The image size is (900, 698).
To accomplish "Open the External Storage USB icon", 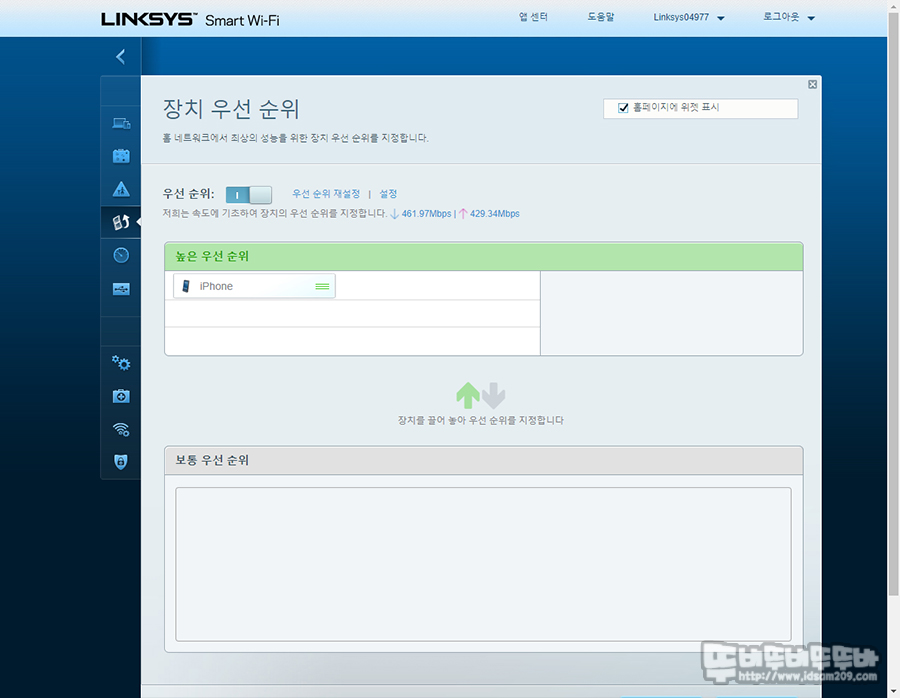I will tap(121, 289).
